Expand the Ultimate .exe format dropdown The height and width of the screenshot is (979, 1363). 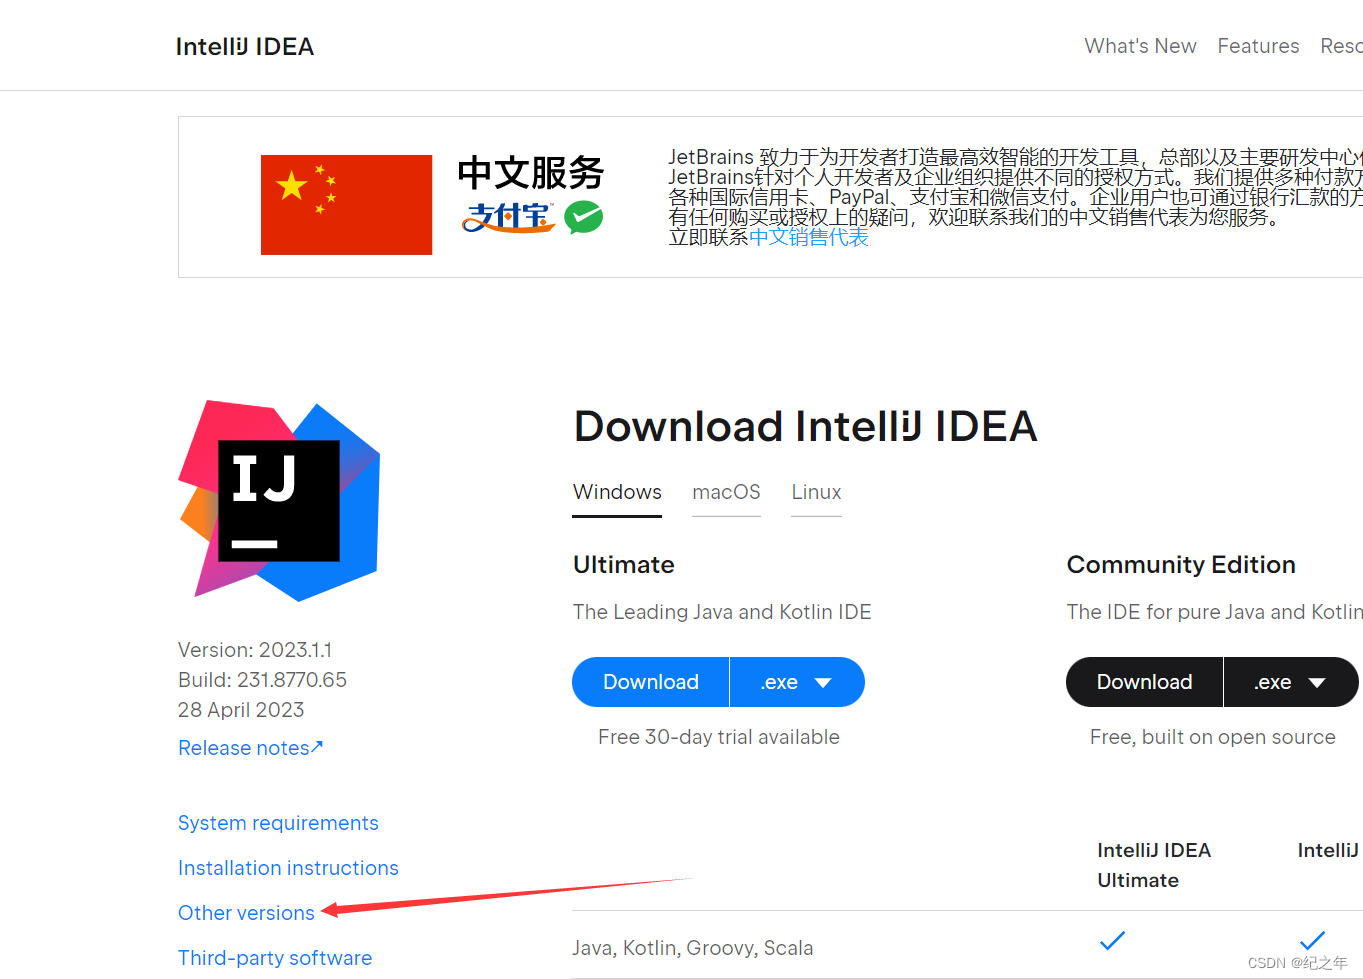pos(797,682)
